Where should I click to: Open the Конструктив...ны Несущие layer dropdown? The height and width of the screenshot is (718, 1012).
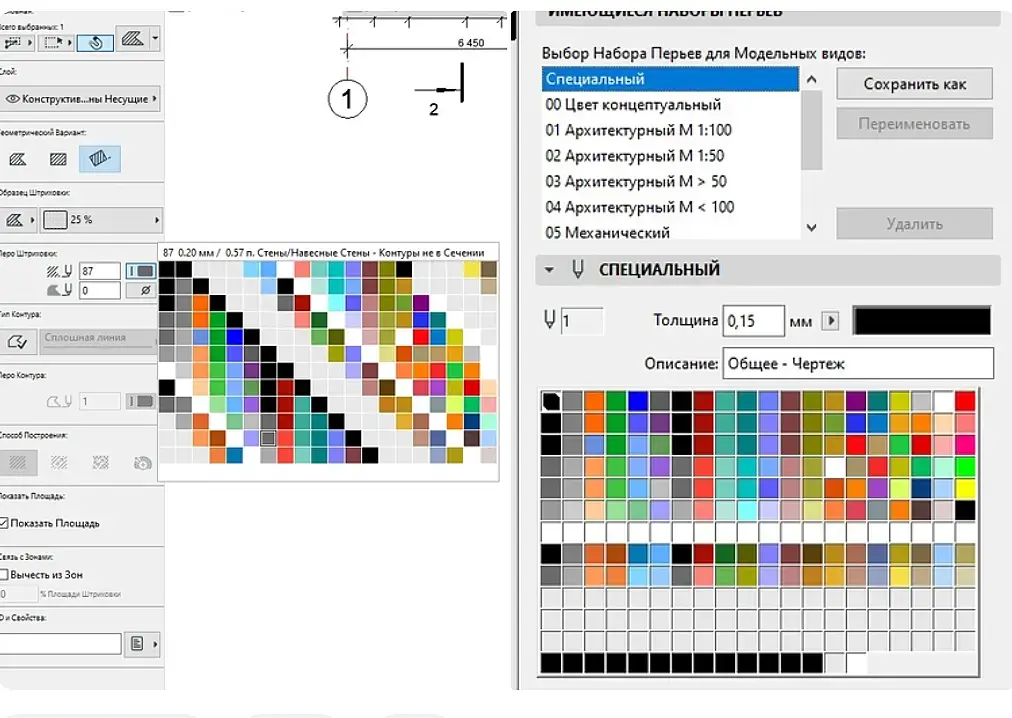[80, 99]
